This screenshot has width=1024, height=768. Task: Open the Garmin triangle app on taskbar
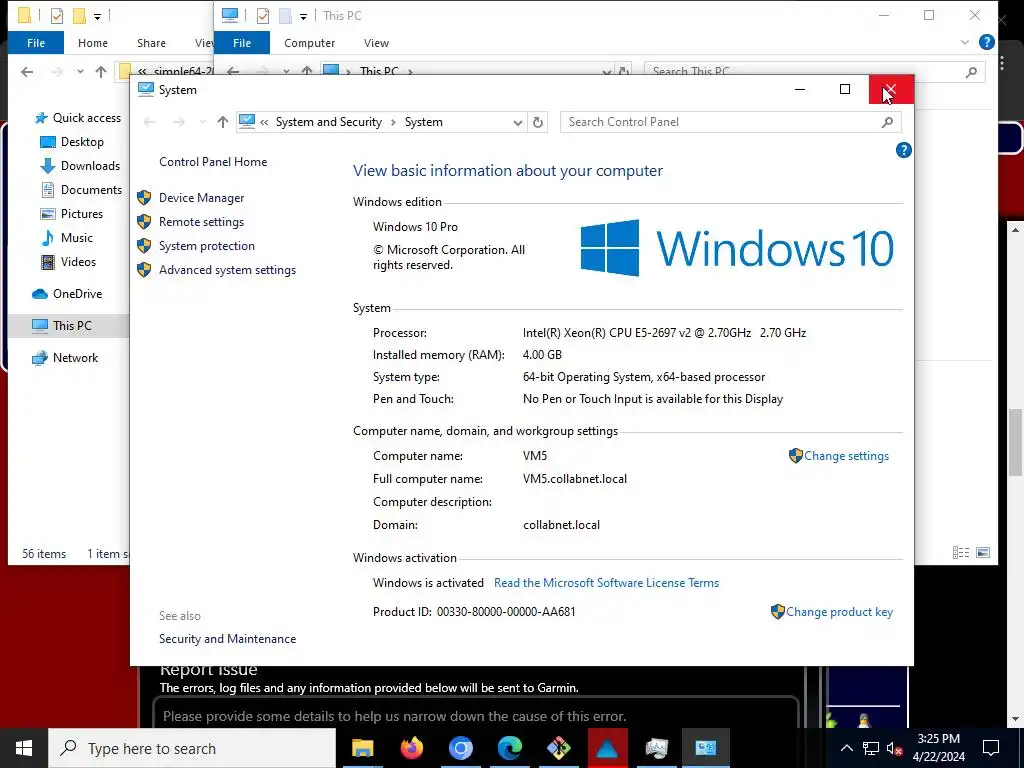pyautogui.click(x=607, y=748)
